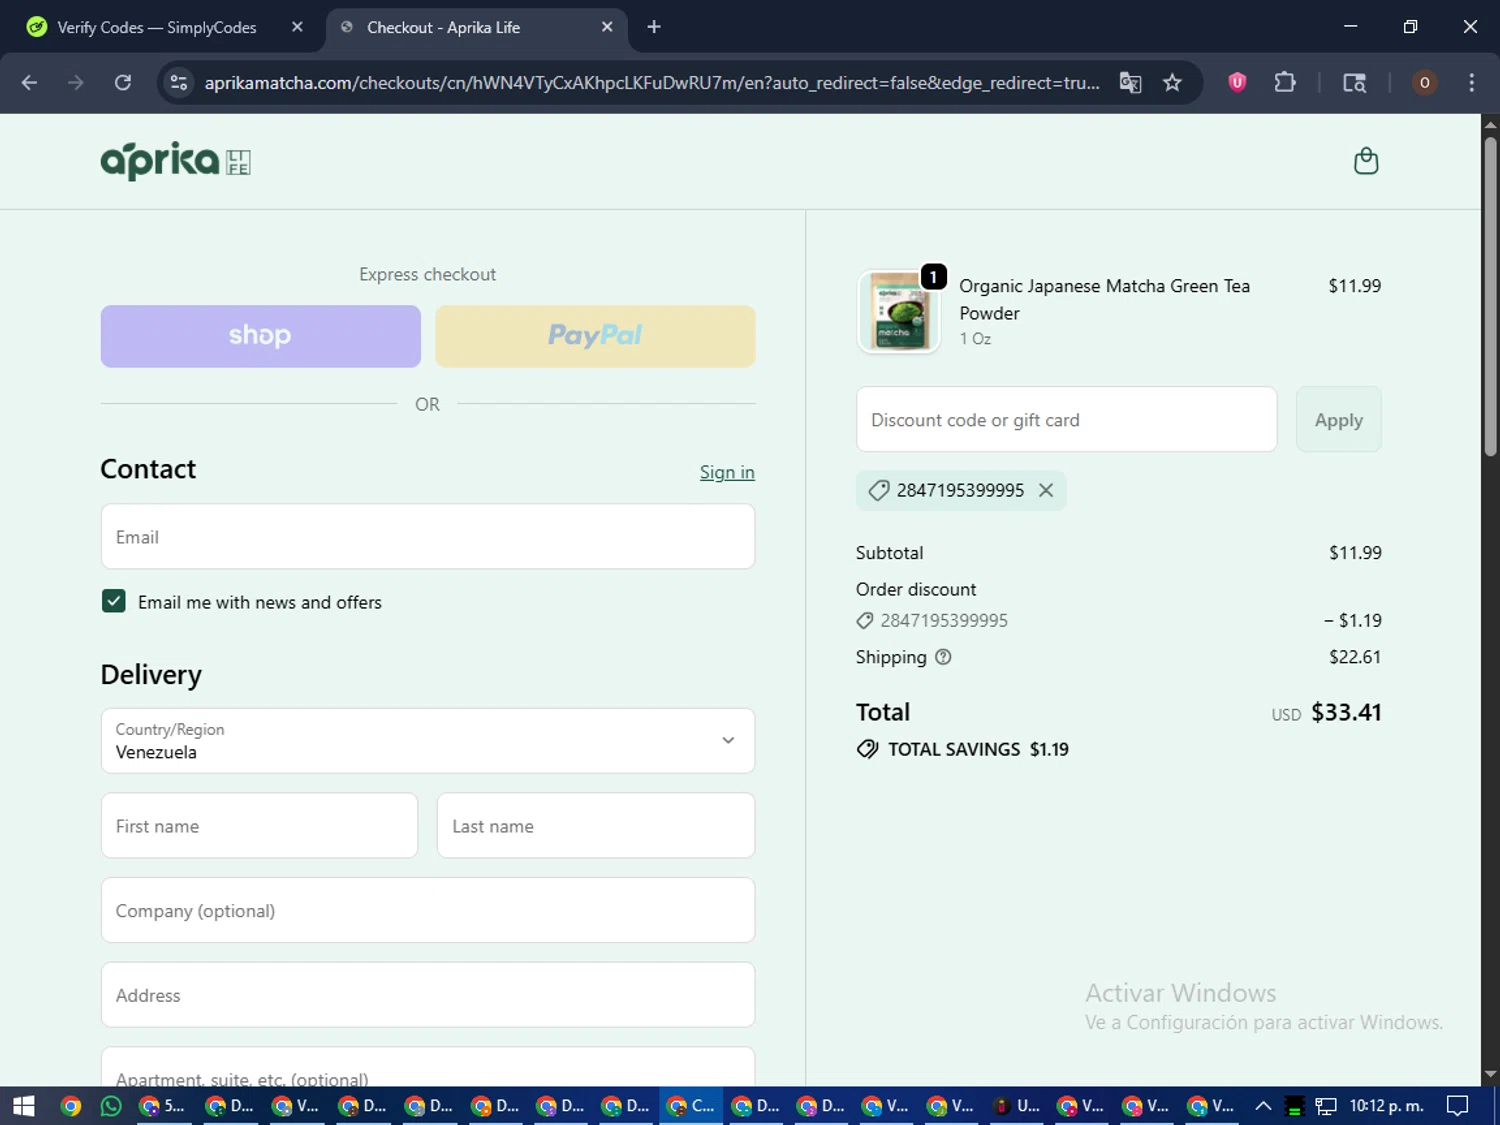Click the Order discount amount − $1.19
This screenshot has height=1125, width=1500.
click(1352, 620)
